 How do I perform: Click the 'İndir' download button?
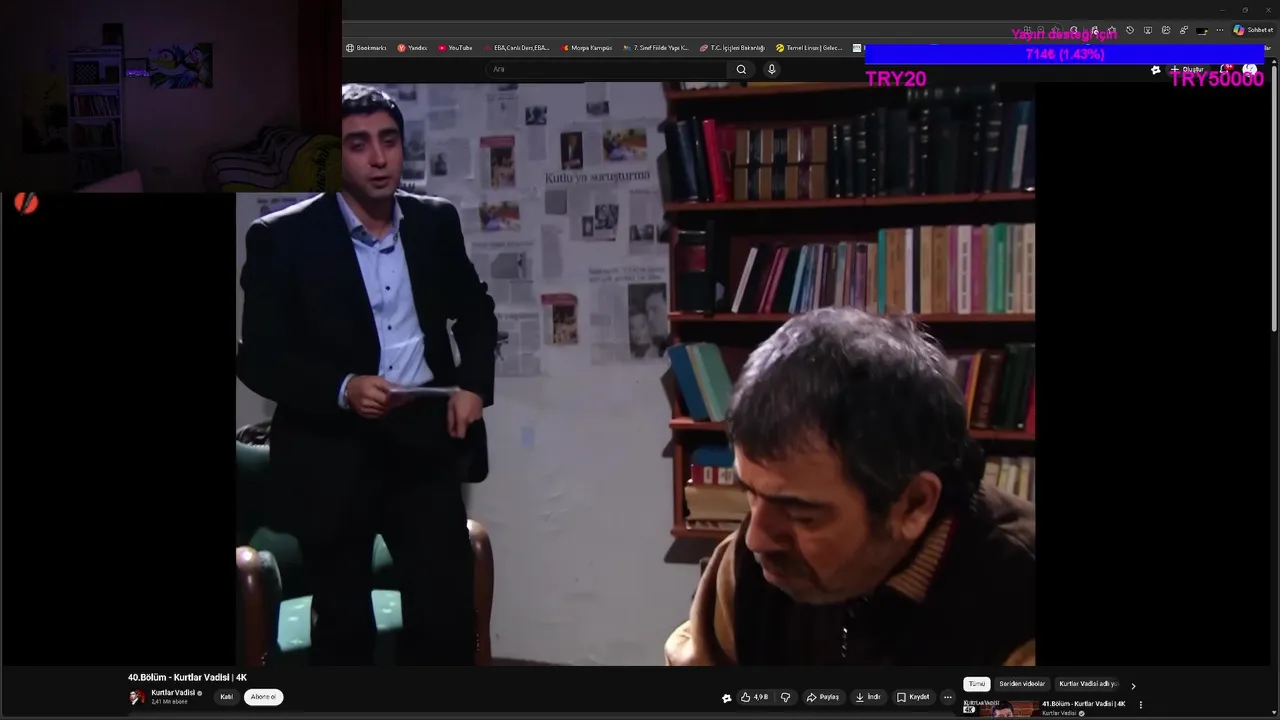pos(867,697)
